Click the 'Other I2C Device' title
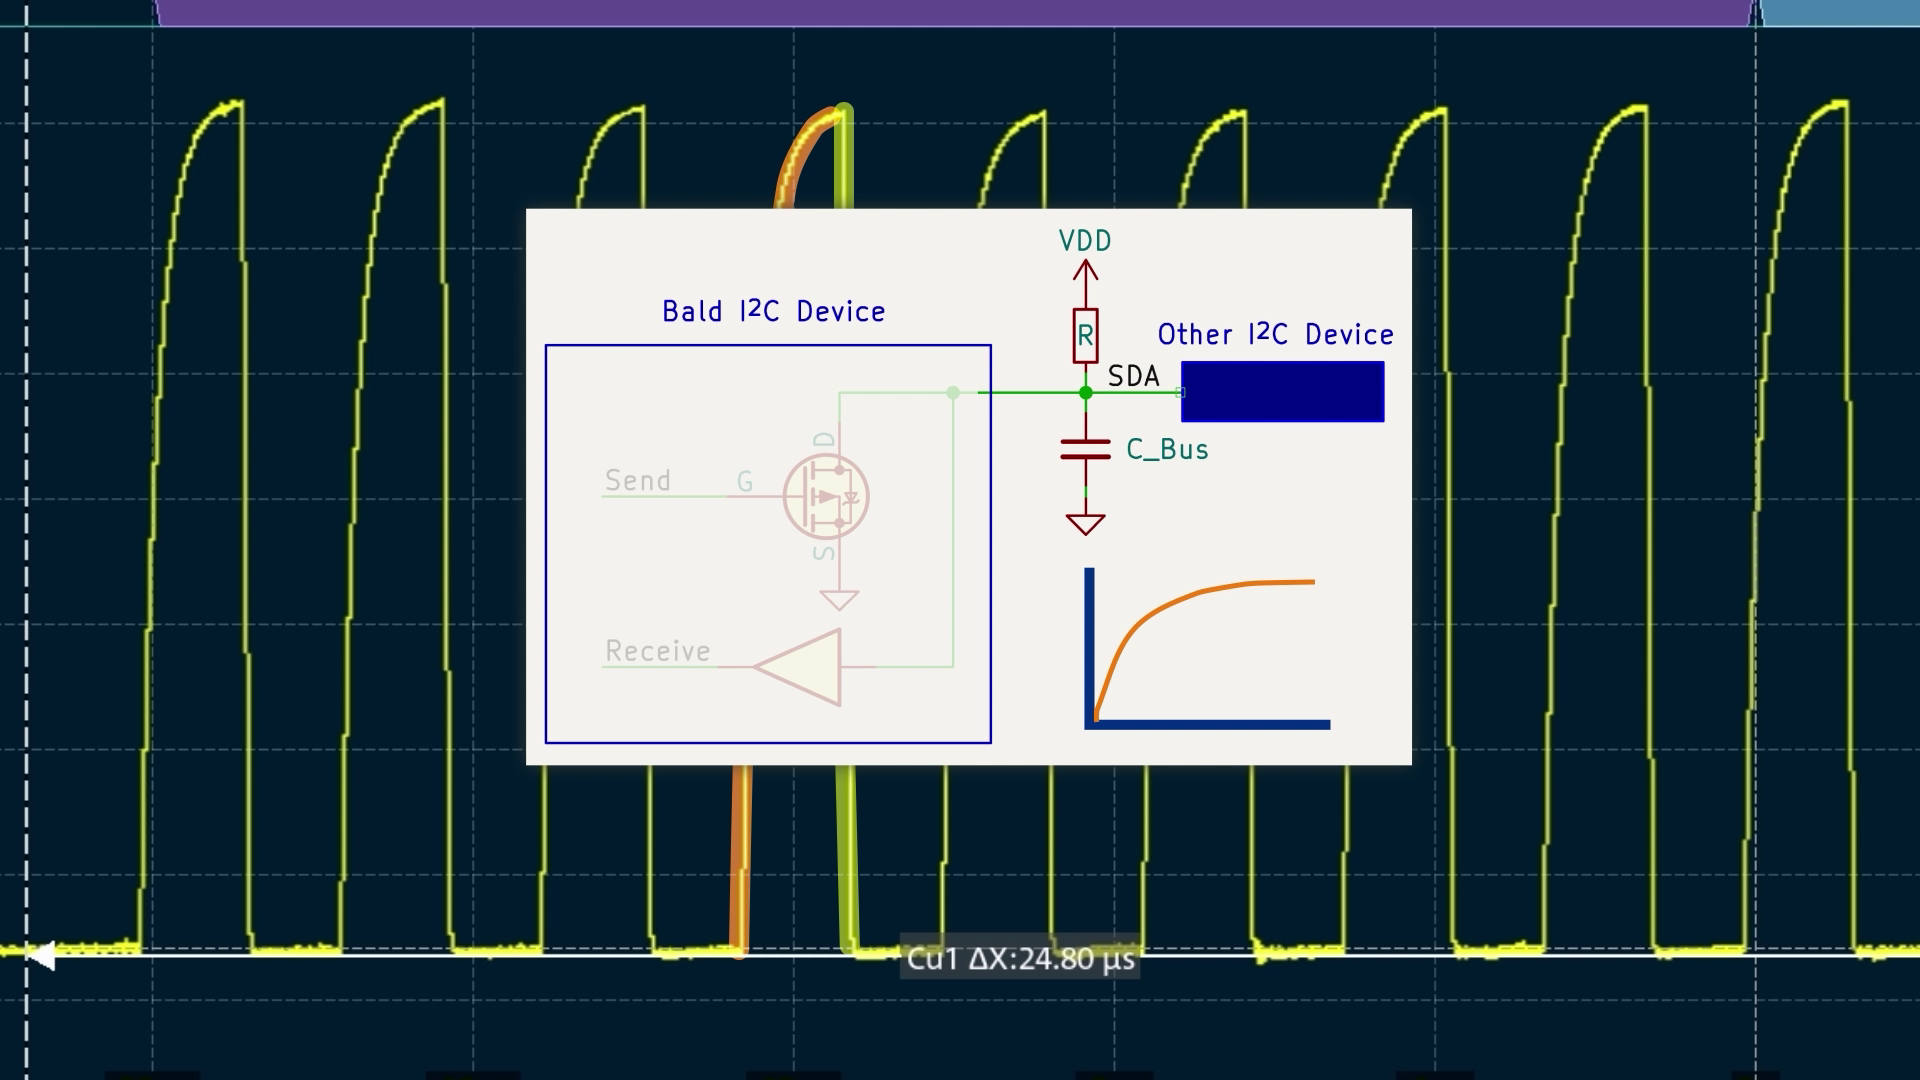The width and height of the screenshot is (1920, 1080). pos(1275,334)
